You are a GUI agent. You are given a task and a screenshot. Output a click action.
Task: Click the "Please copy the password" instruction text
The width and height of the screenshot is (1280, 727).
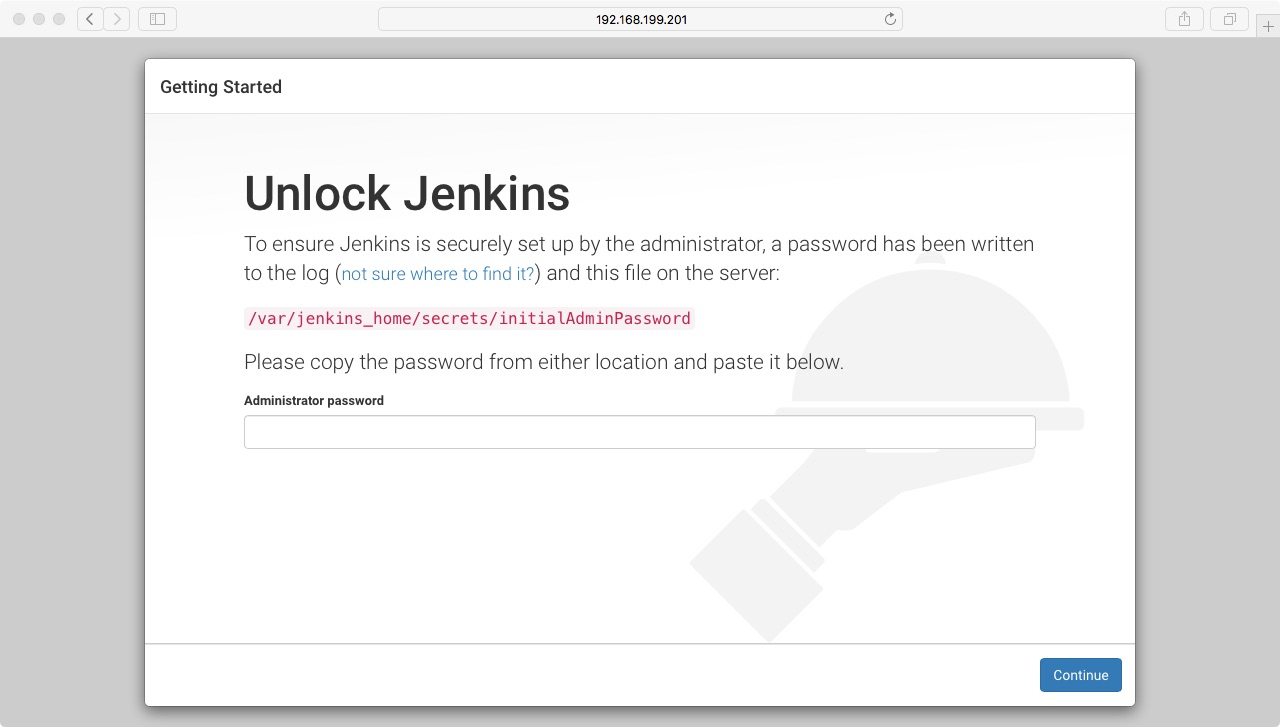[x=544, y=362]
